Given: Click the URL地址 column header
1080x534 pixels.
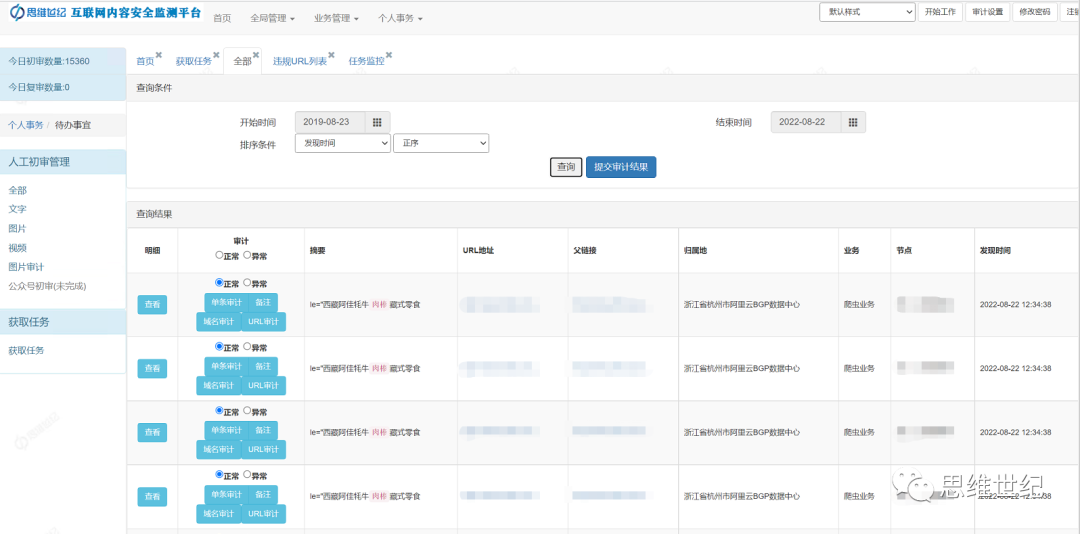Looking at the screenshot, I should (478, 250).
